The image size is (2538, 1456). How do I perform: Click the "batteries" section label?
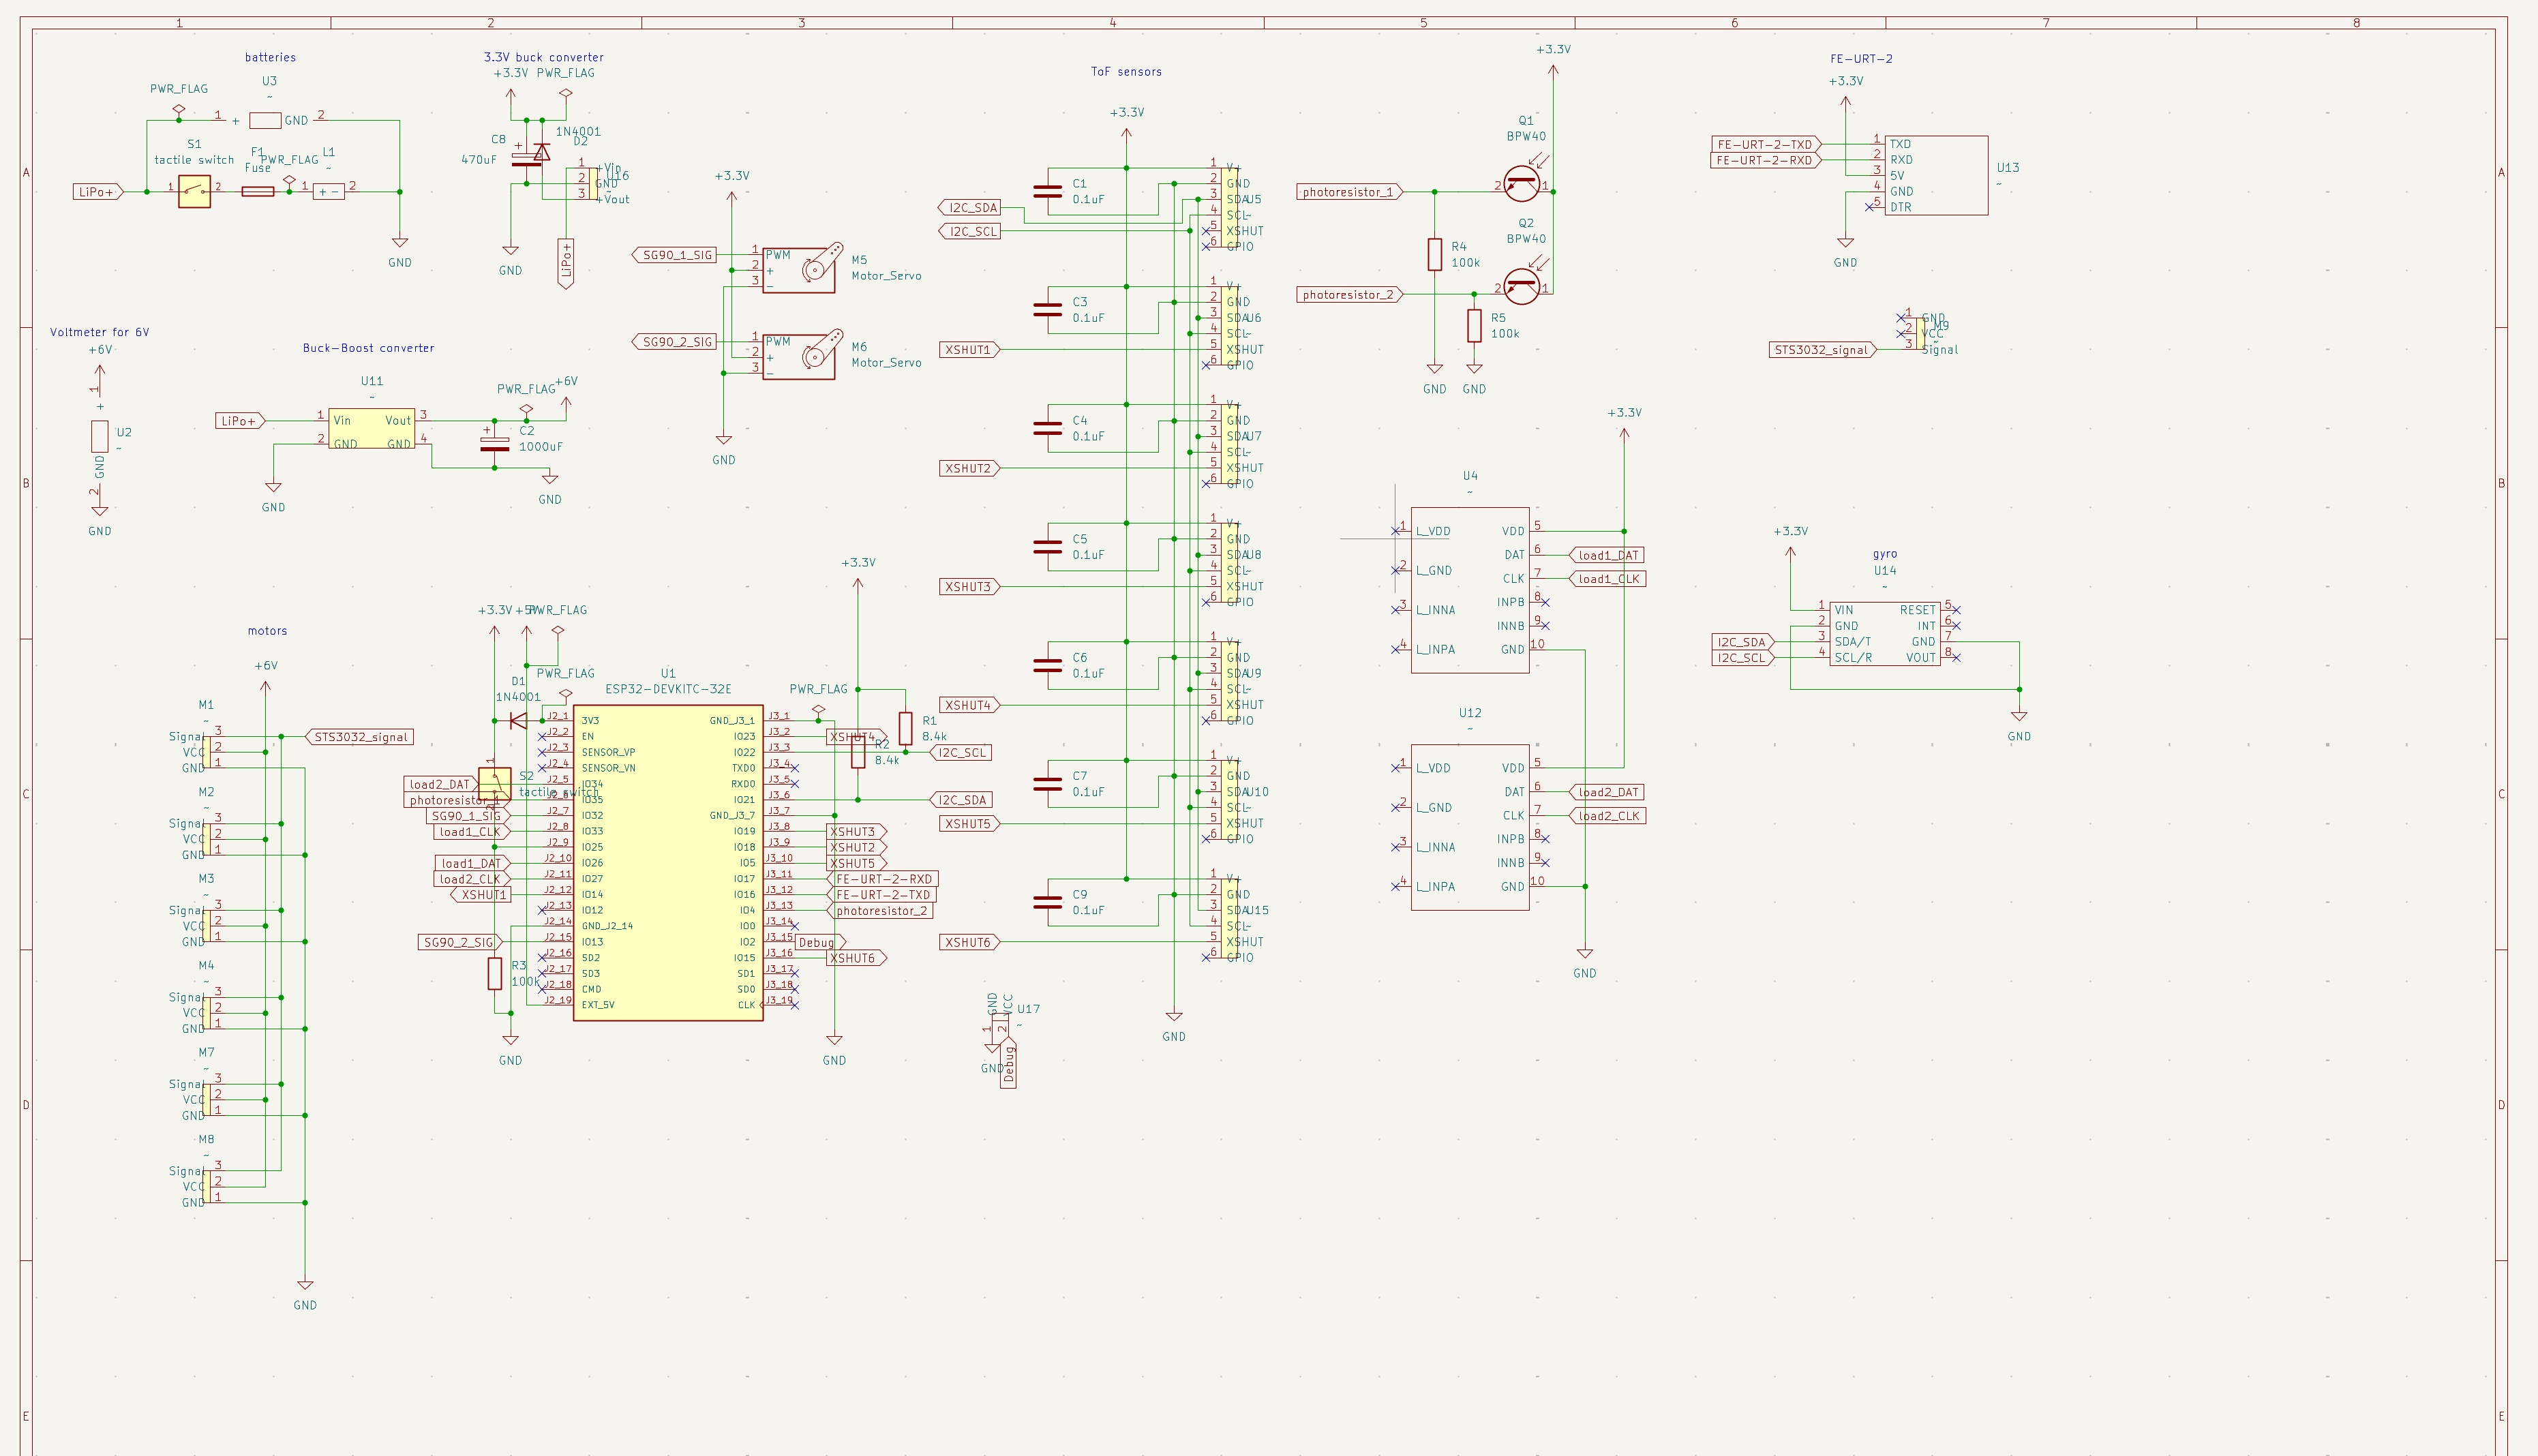pos(270,57)
